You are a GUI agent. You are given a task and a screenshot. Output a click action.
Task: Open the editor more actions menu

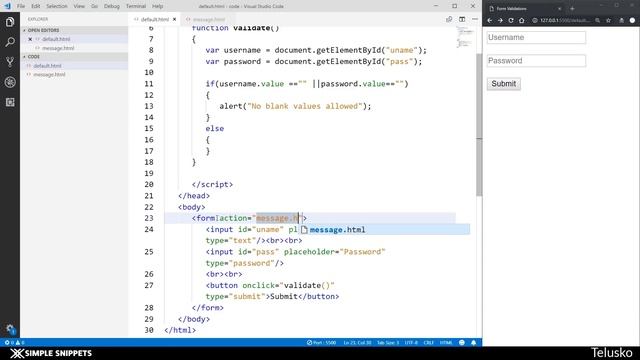click(x=475, y=19)
